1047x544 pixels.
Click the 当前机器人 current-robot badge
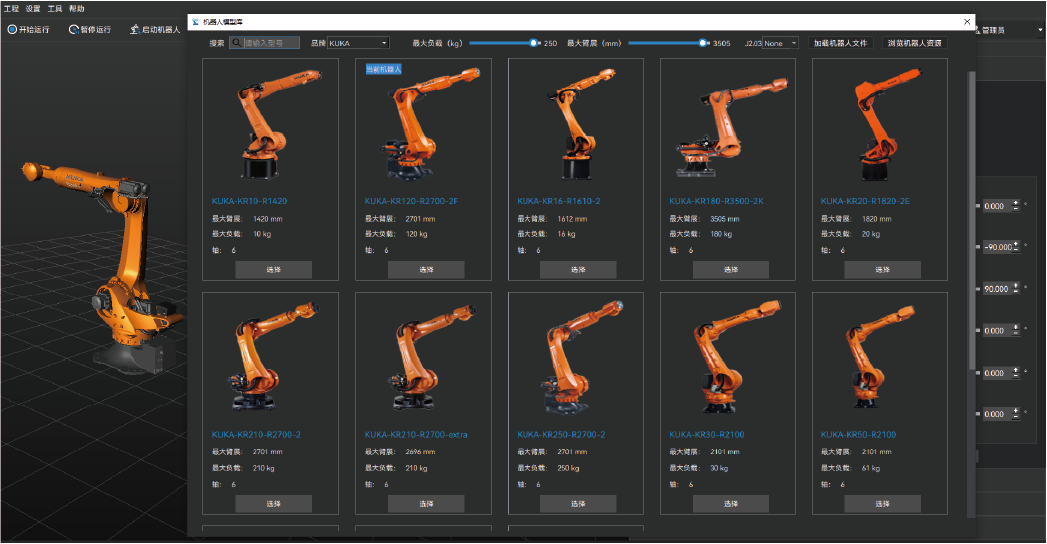tap(383, 69)
